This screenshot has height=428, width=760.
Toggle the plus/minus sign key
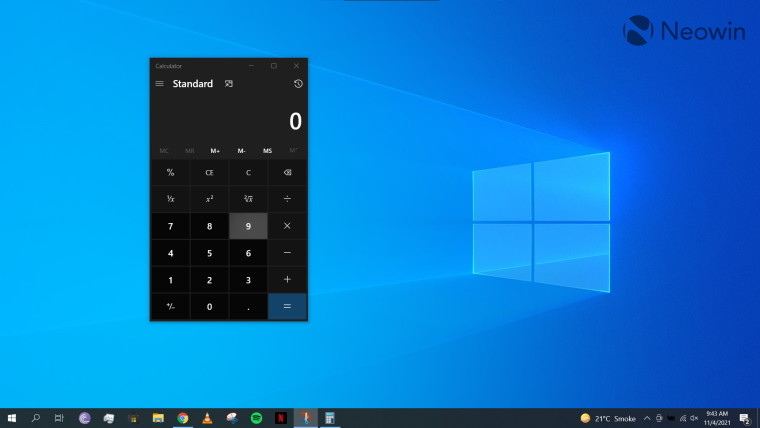point(171,306)
